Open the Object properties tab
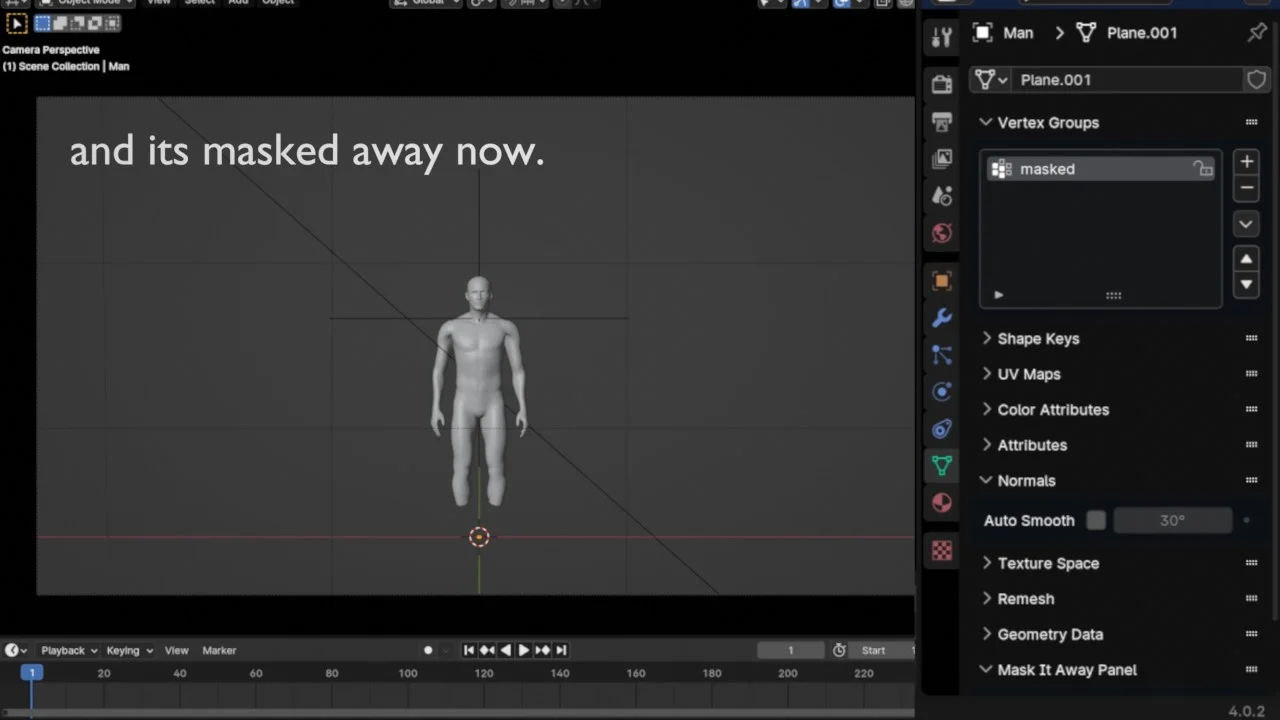This screenshot has height=720, width=1280. (941, 281)
